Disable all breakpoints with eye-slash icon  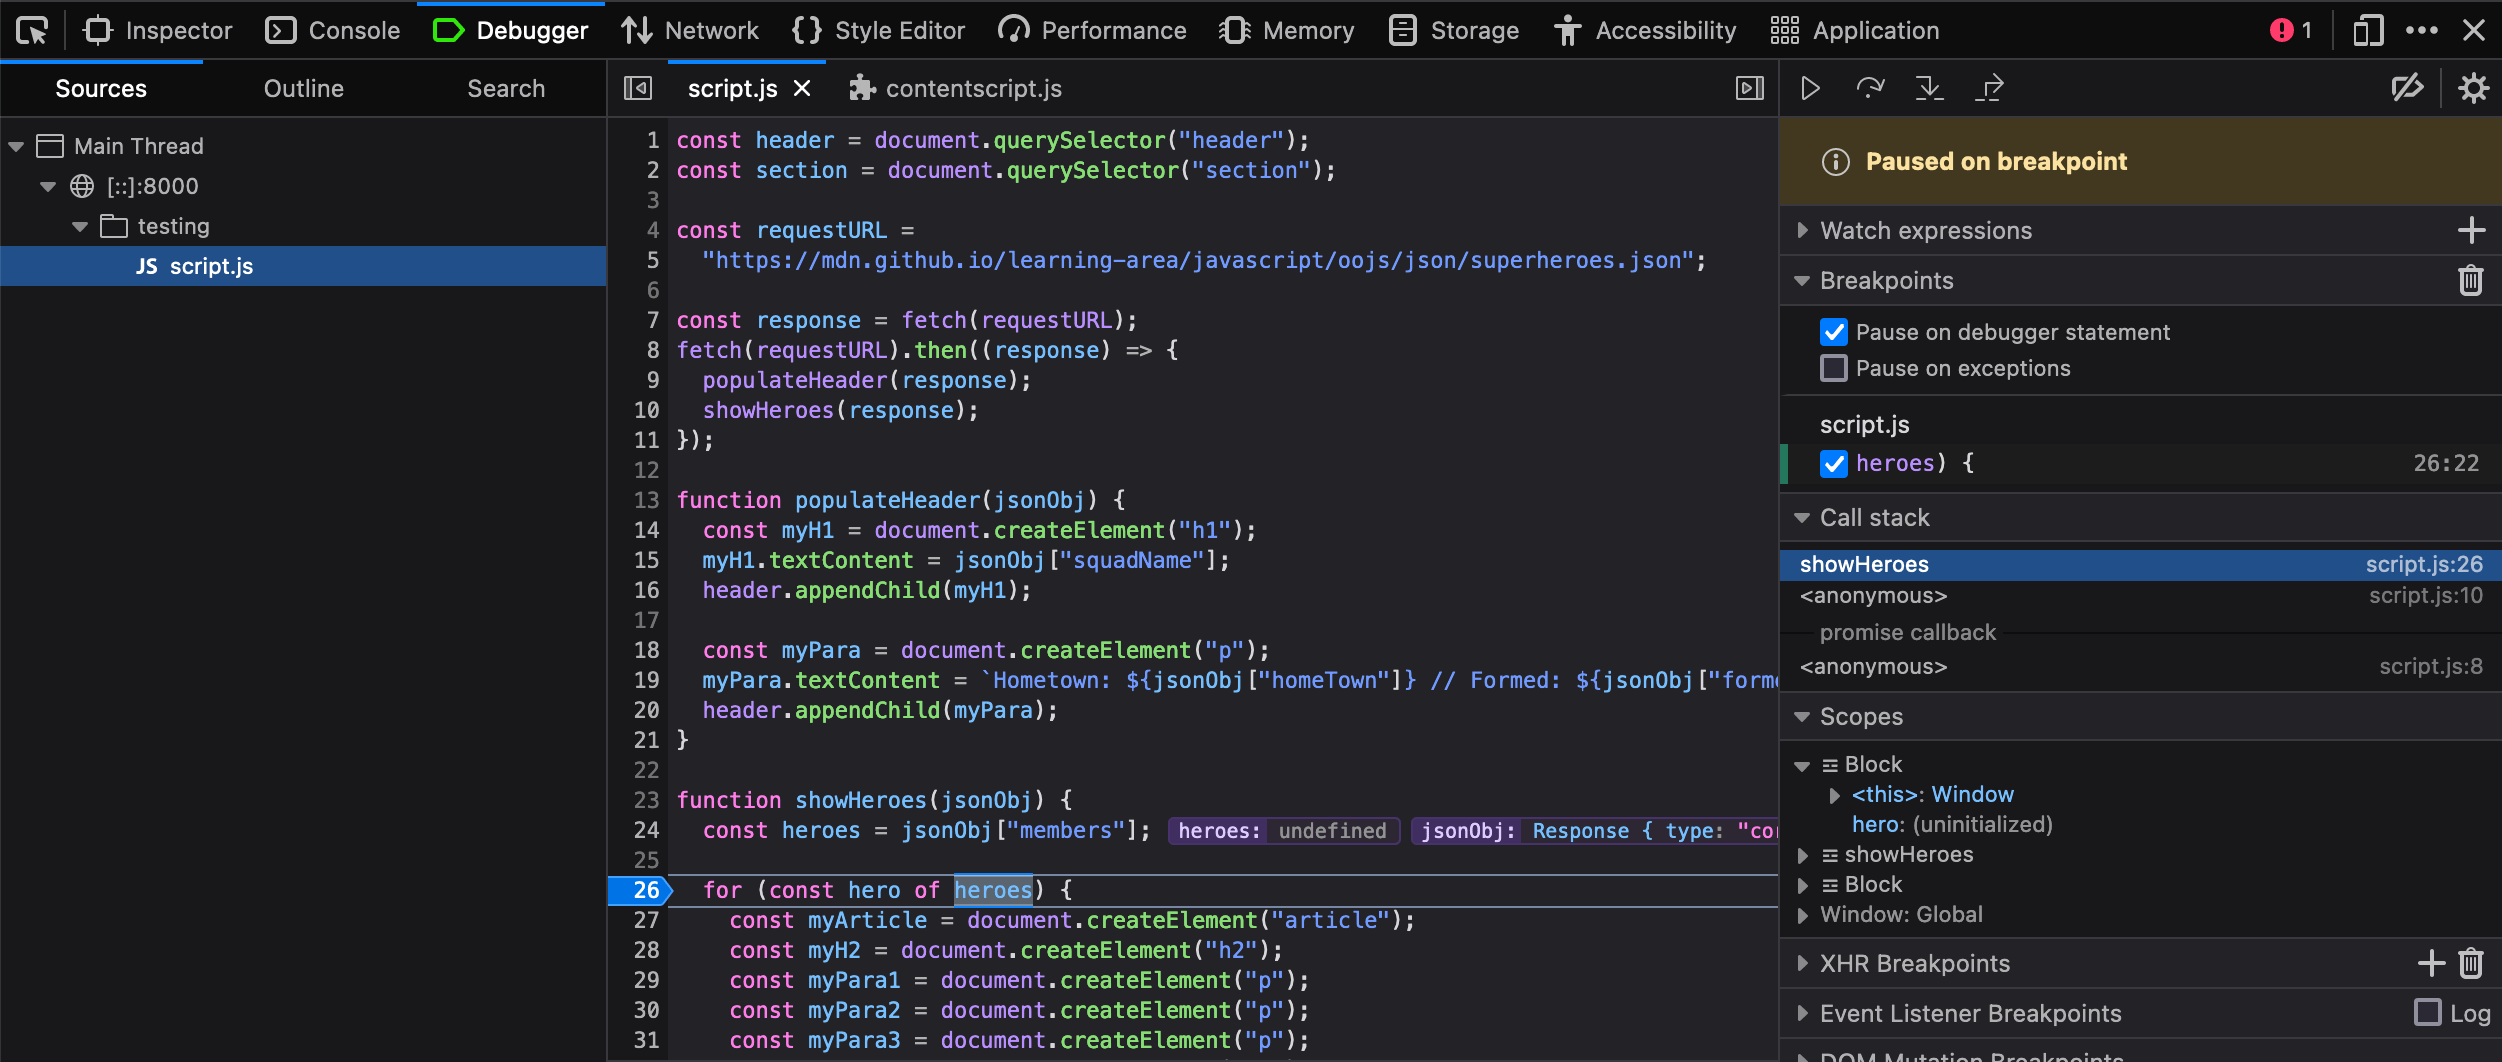point(2408,88)
